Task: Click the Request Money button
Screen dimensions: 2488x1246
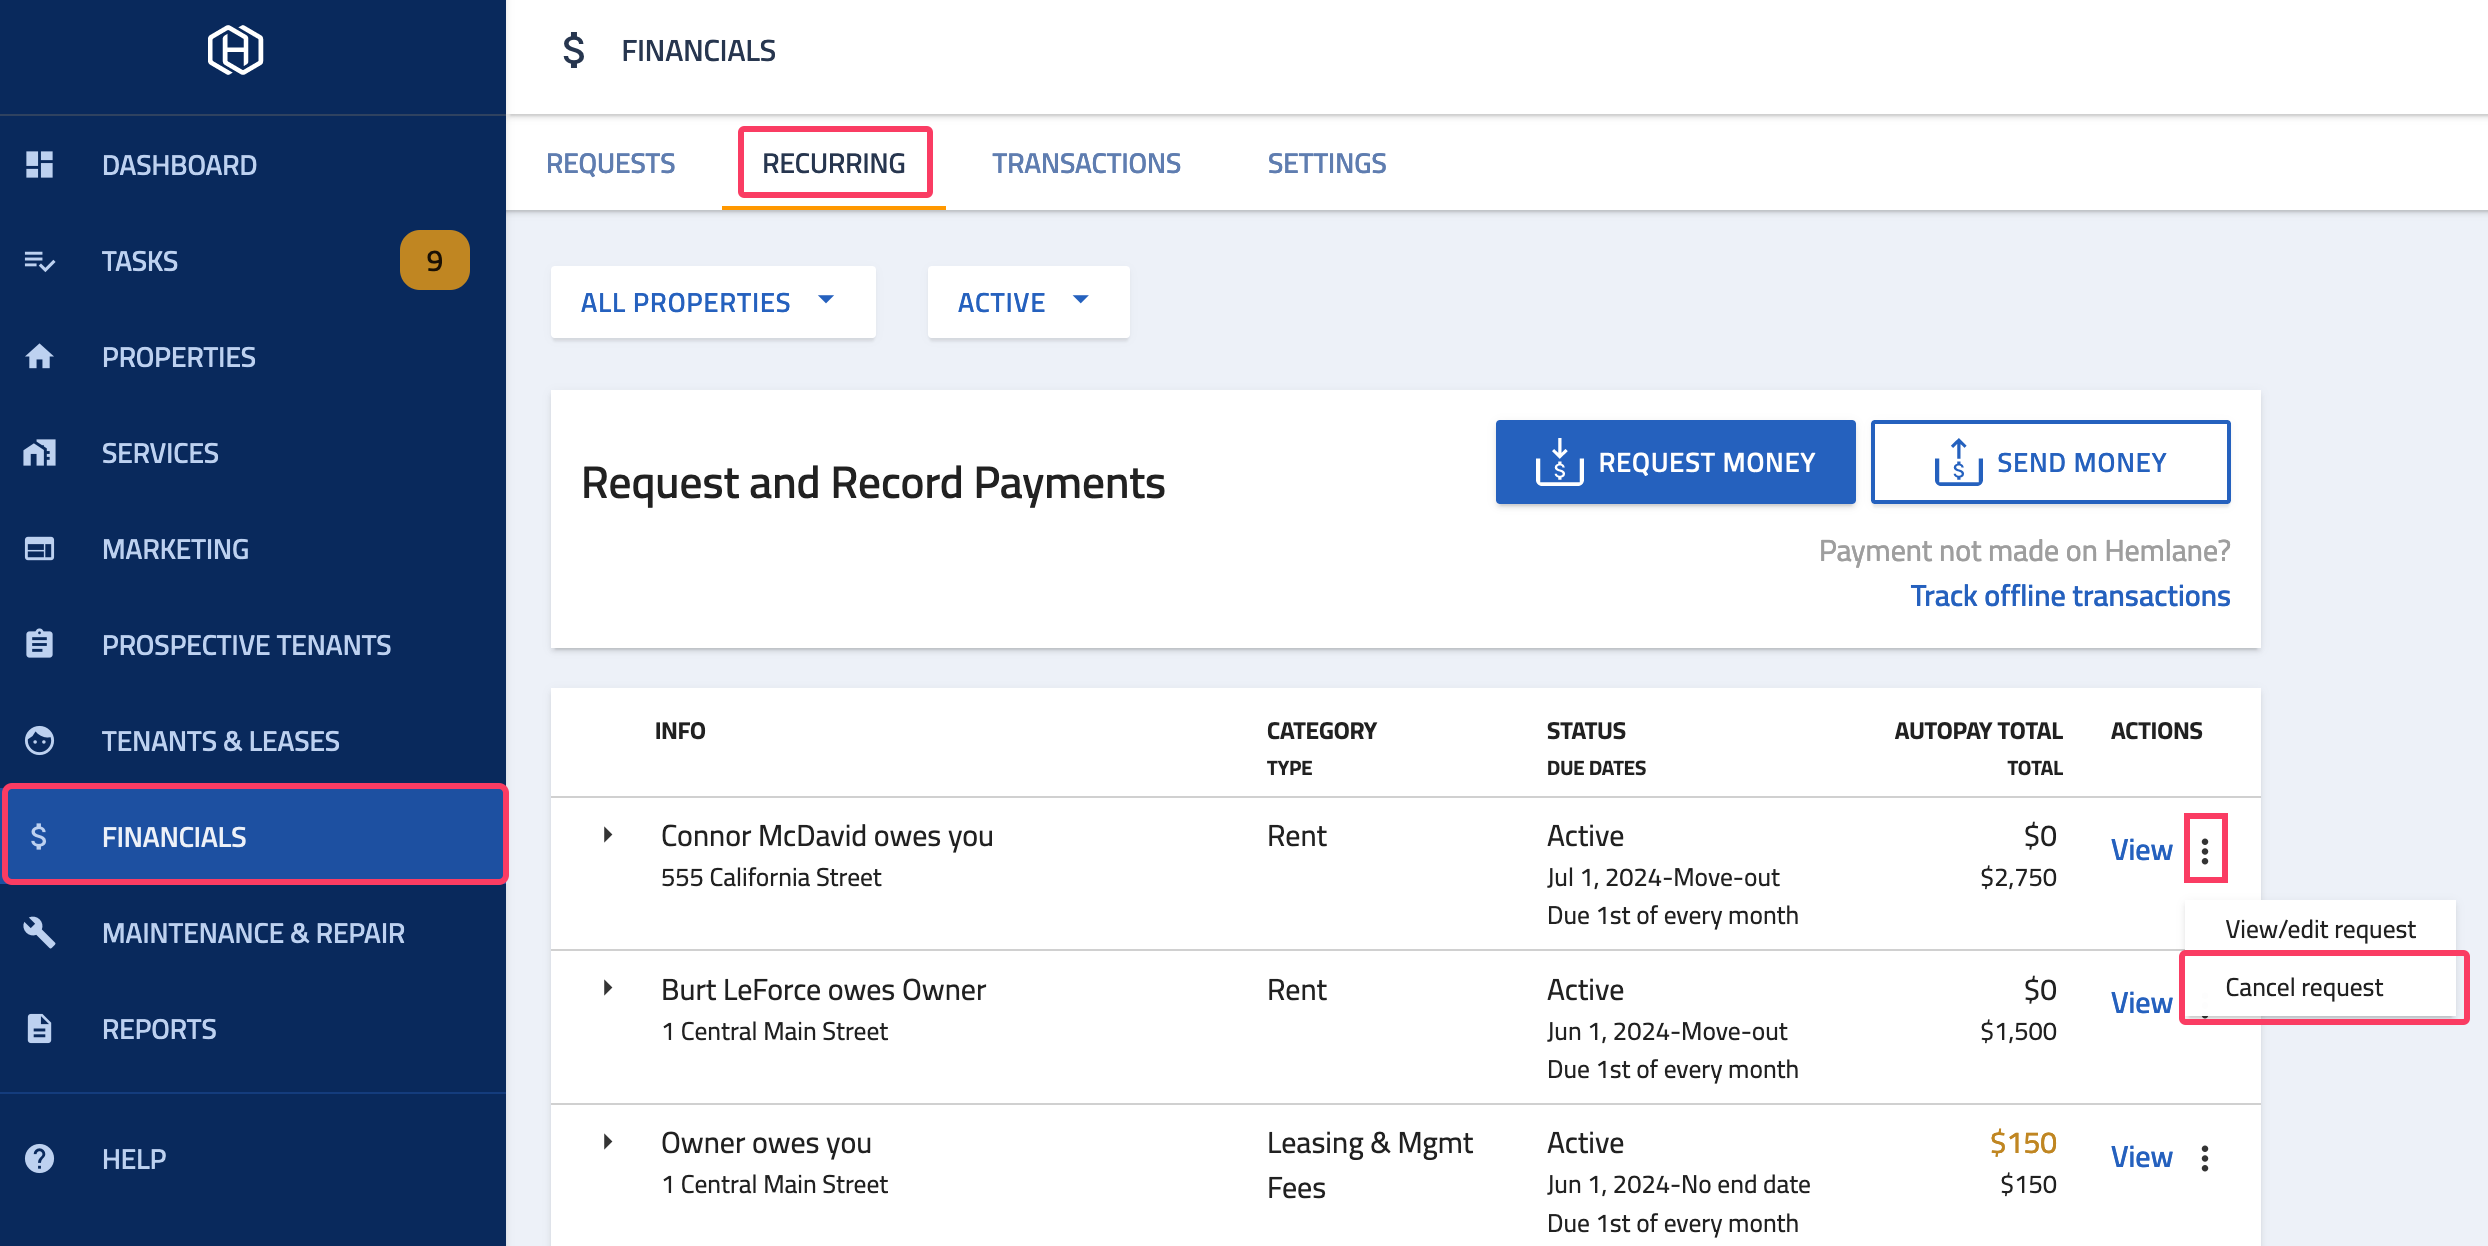Action: tap(1674, 461)
